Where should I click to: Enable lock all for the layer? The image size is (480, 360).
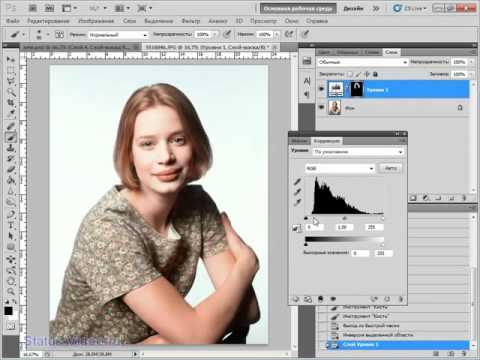375,74
